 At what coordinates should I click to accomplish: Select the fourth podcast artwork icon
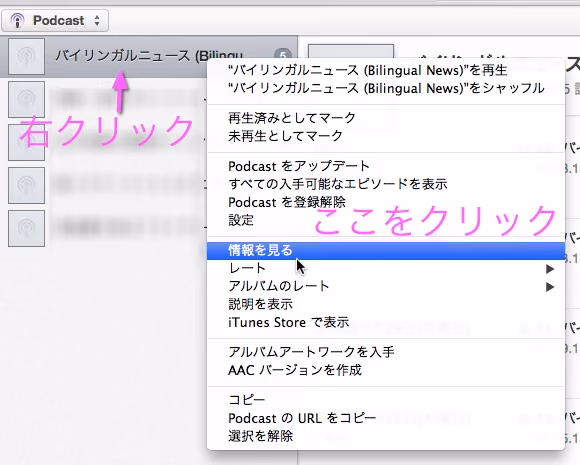pyautogui.click(x=27, y=185)
